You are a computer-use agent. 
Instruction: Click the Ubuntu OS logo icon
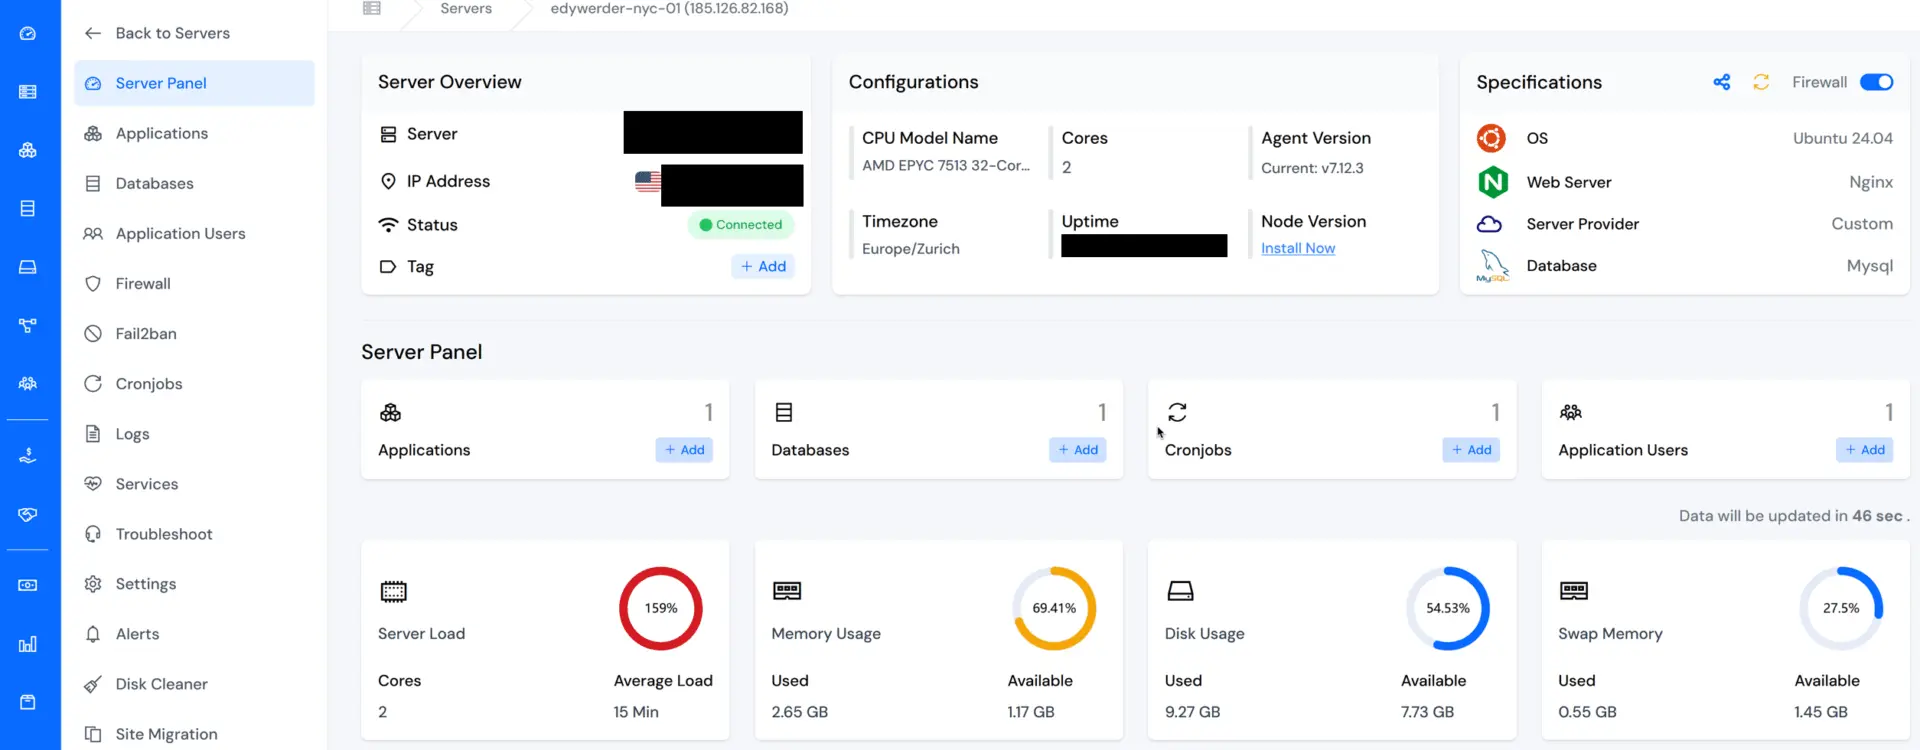1491,138
